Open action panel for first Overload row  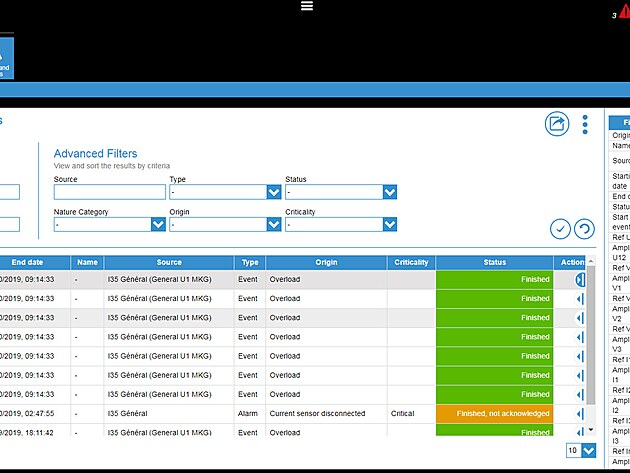tap(579, 280)
